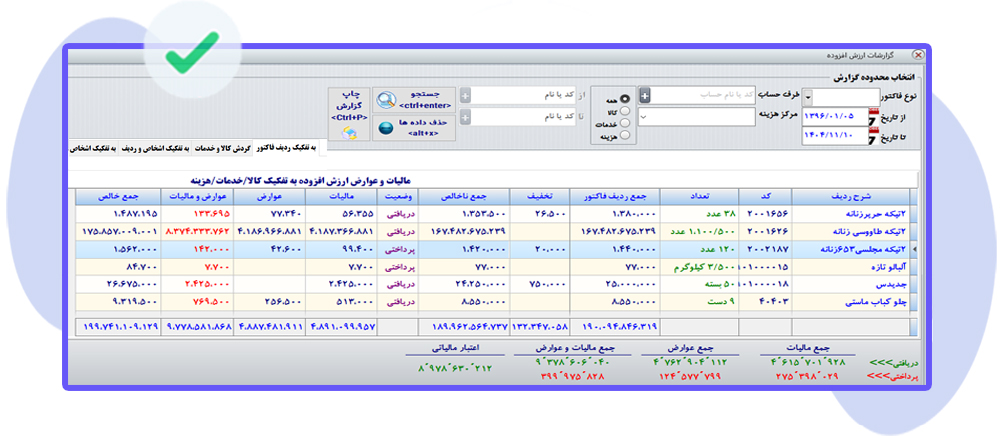
Task: Click the تخفیف column header
Action: [538, 196]
